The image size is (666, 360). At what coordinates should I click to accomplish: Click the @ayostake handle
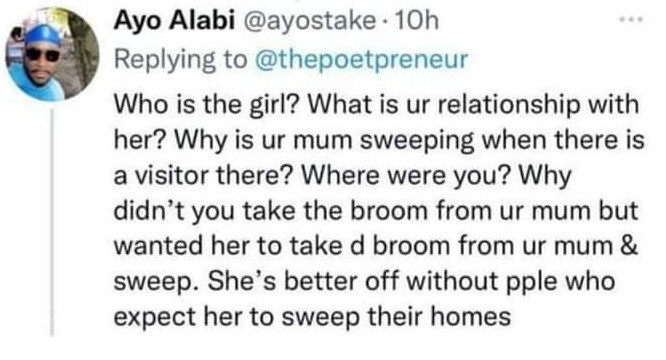click(310, 21)
